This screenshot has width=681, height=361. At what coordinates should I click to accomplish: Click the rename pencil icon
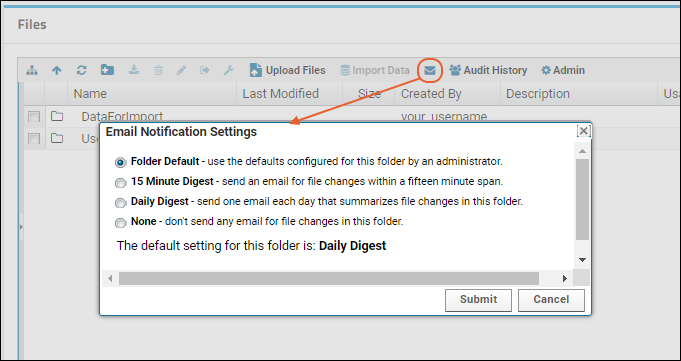(x=182, y=70)
